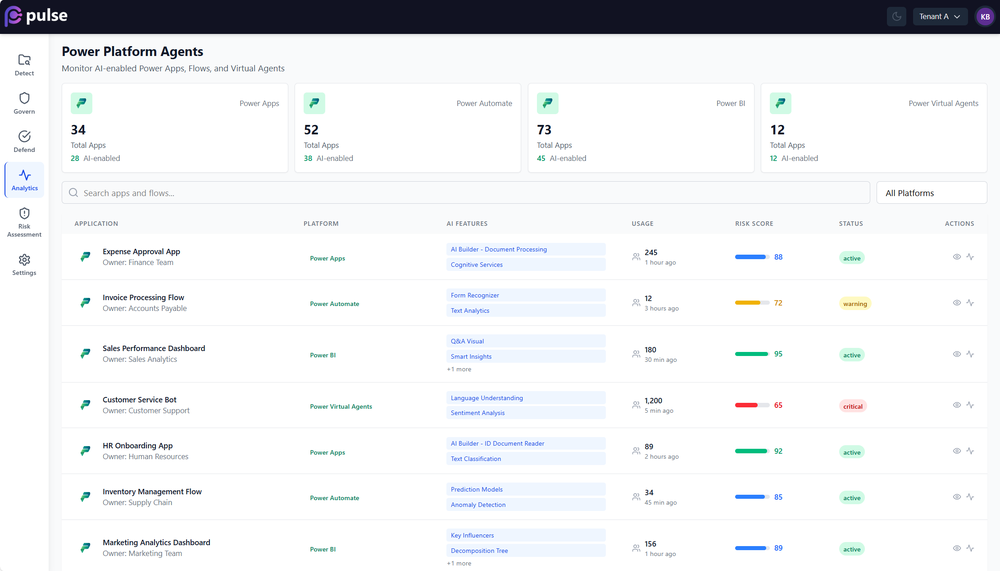1000x571 pixels.
Task: Open activity icon for HR Onboarding App
Action: (x=970, y=451)
